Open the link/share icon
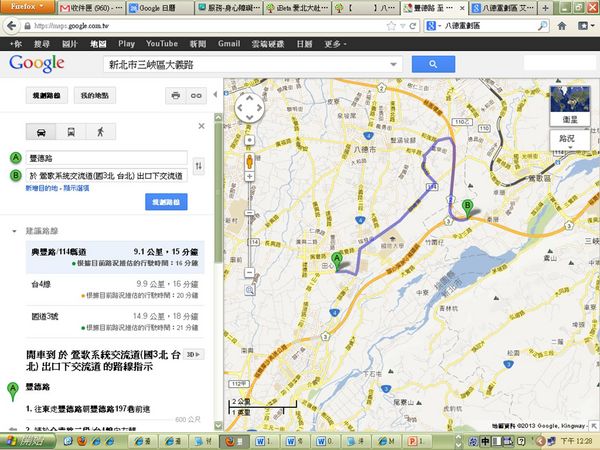The width and height of the screenshot is (600, 450). (x=196, y=95)
